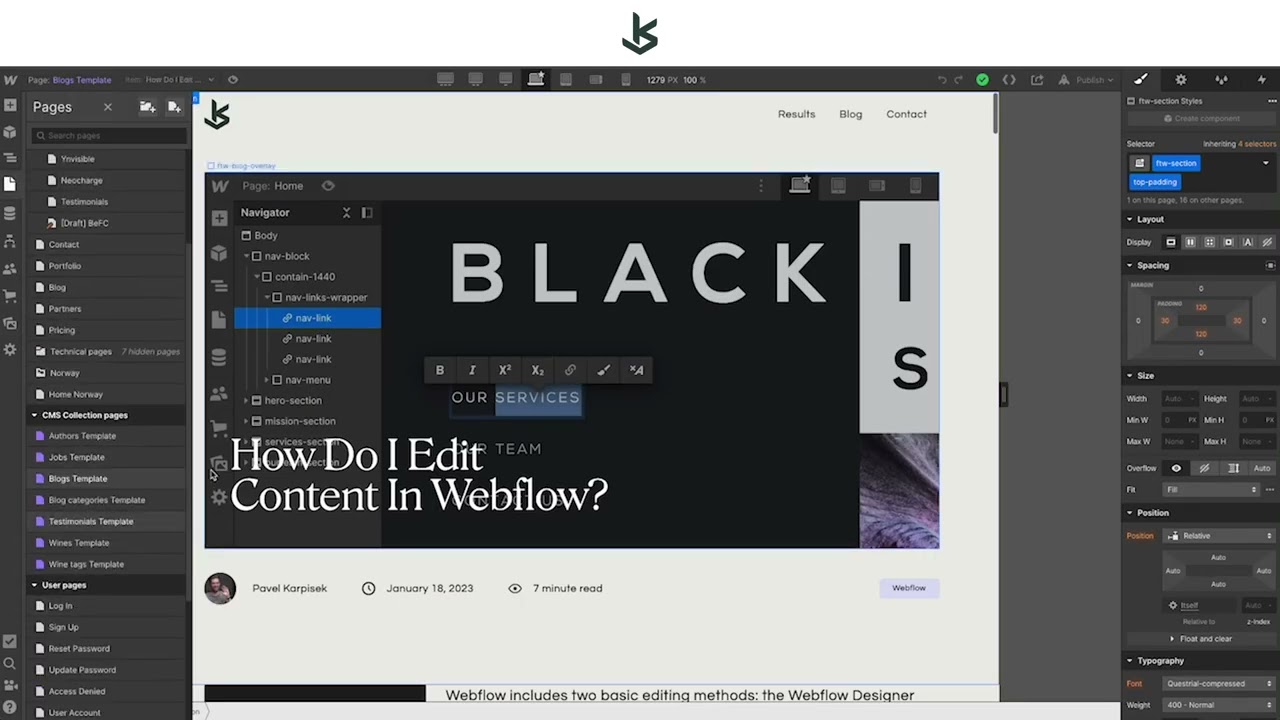The height and width of the screenshot is (720, 1280).
Task: Open the site Settings gear in the outer sidebar
Action: click(10, 350)
